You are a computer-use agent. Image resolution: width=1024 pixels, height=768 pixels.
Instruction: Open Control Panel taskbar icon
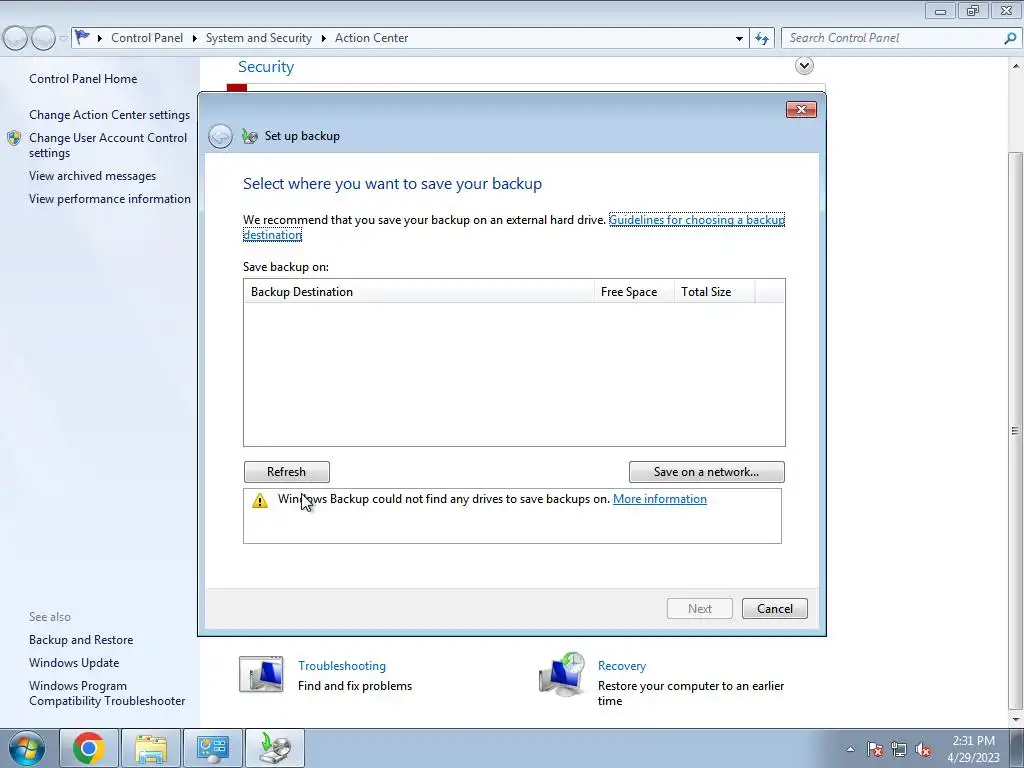pyautogui.click(x=212, y=748)
